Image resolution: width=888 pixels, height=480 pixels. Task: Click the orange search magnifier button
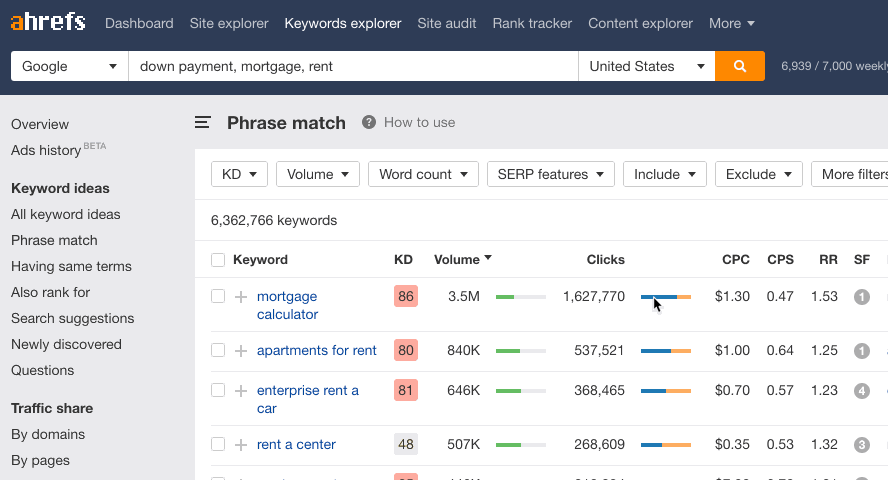click(x=740, y=66)
